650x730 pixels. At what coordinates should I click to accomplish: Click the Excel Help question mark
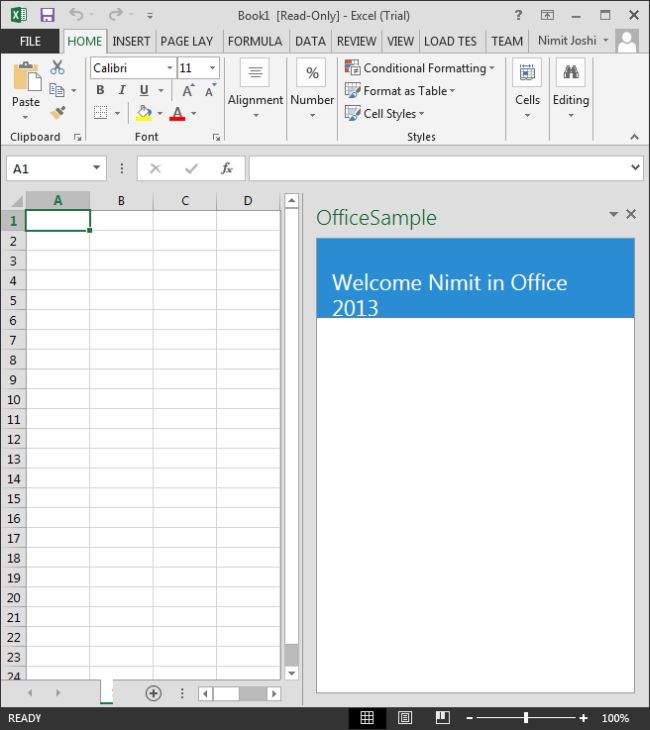tap(518, 15)
